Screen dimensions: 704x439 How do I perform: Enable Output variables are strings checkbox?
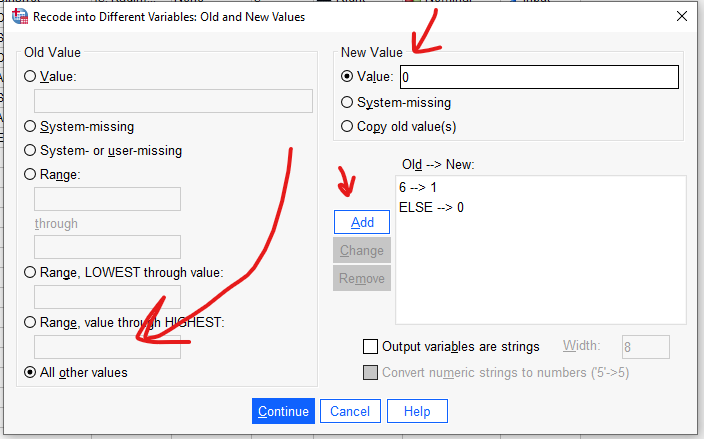click(370, 347)
